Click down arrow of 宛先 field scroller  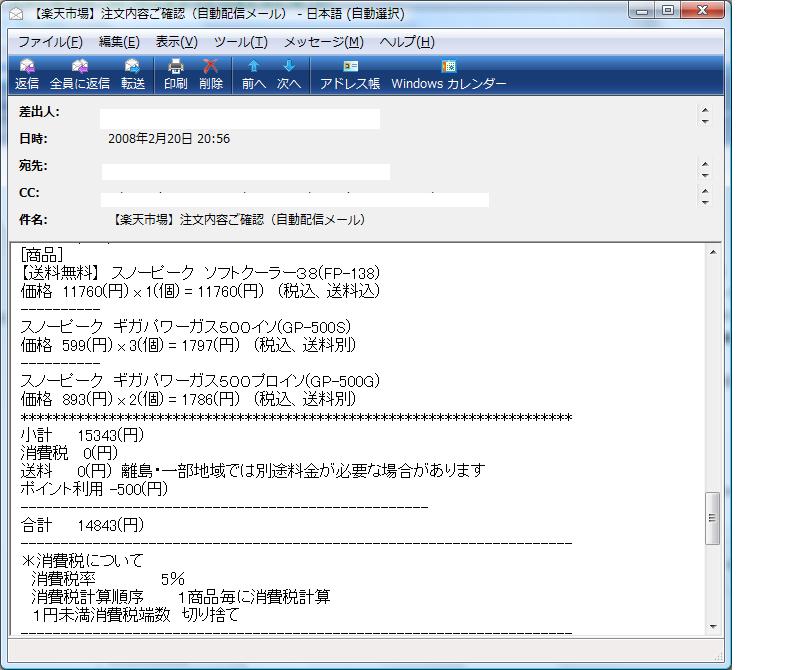click(x=705, y=176)
